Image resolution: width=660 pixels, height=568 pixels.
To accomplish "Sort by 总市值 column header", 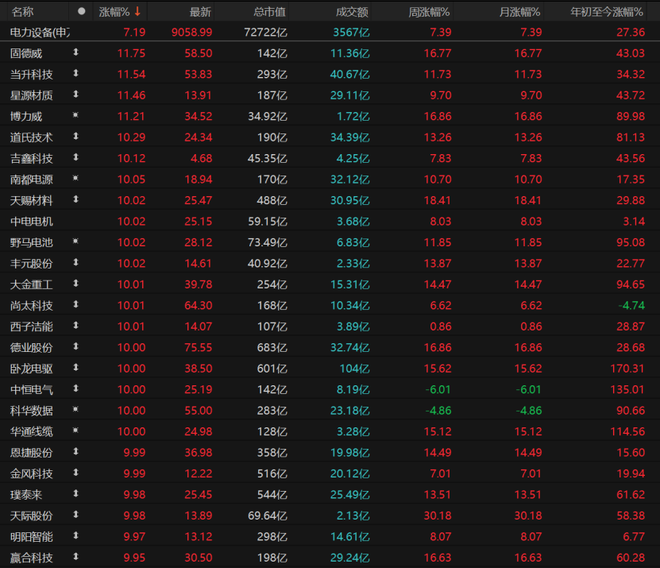I will (x=270, y=12).
